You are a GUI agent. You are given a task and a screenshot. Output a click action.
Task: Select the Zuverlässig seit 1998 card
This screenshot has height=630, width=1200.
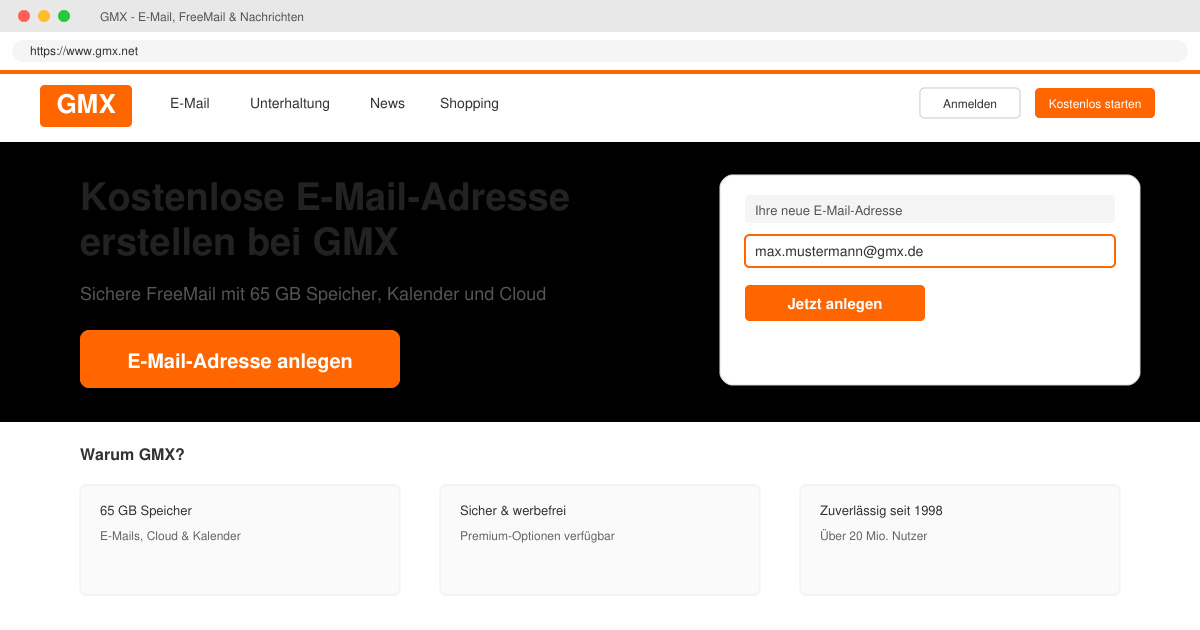pyautogui.click(x=960, y=540)
